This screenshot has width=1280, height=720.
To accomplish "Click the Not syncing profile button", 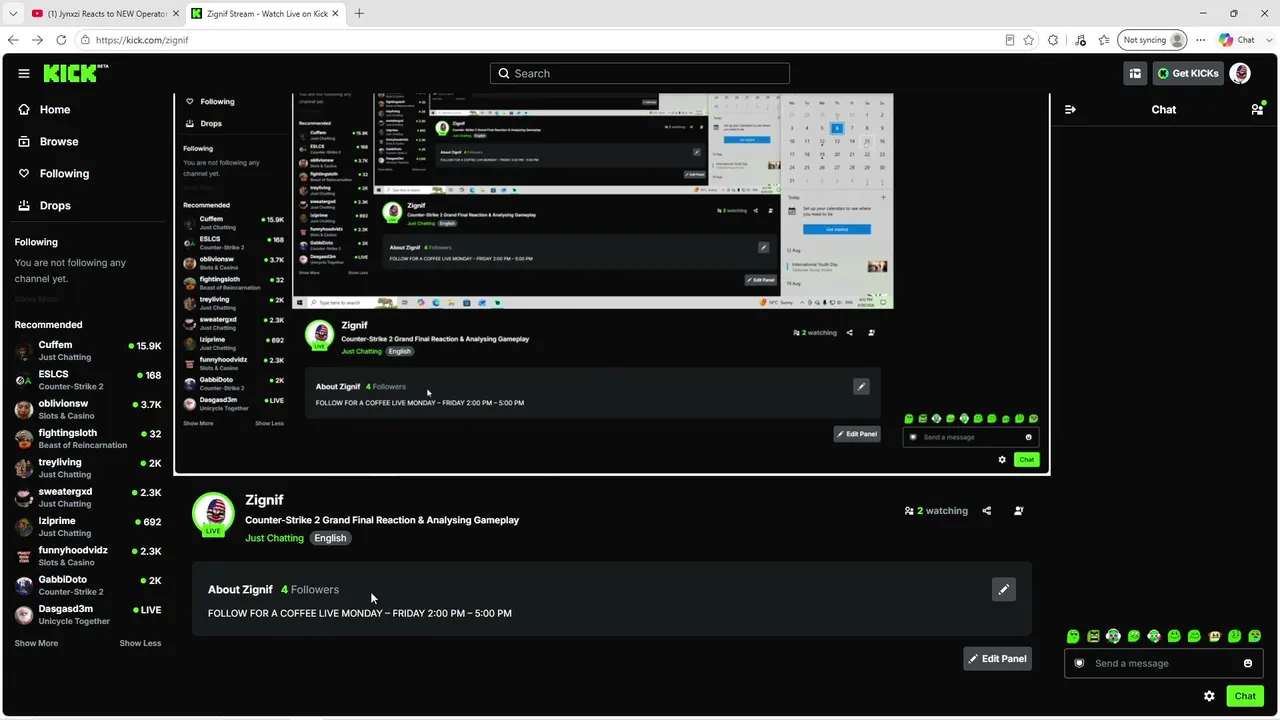I will pos(1153,40).
